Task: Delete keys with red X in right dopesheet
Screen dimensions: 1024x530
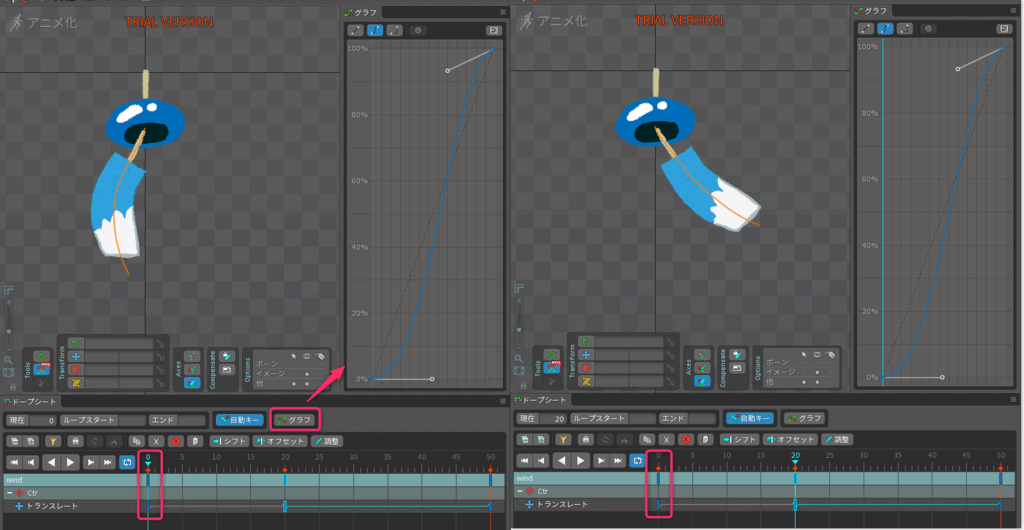Action: click(x=686, y=439)
